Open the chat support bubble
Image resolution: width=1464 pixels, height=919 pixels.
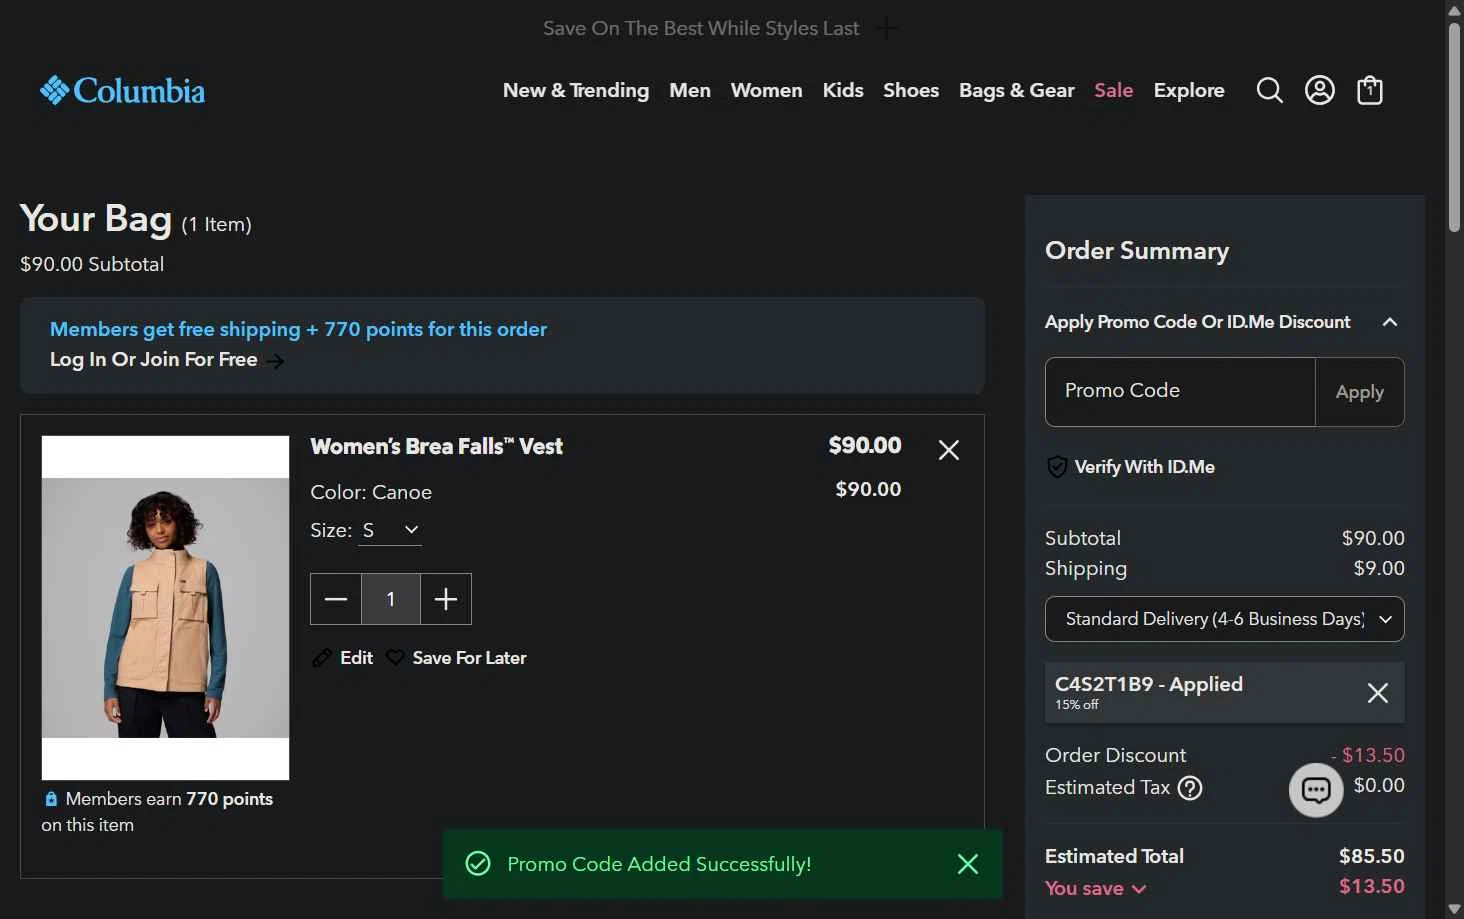1315,790
